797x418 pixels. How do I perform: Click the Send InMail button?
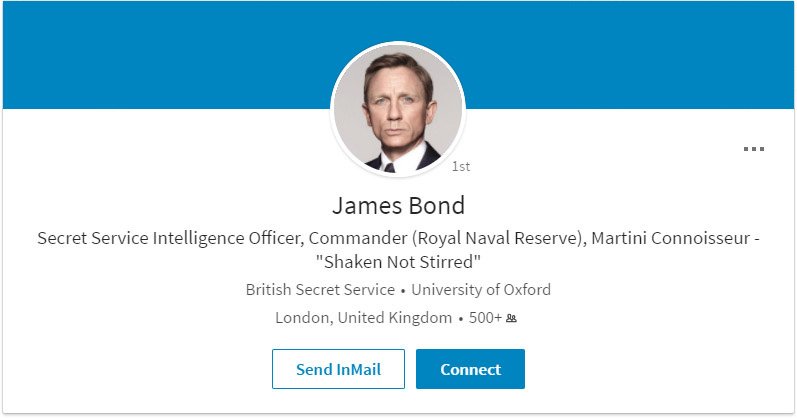(x=338, y=369)
